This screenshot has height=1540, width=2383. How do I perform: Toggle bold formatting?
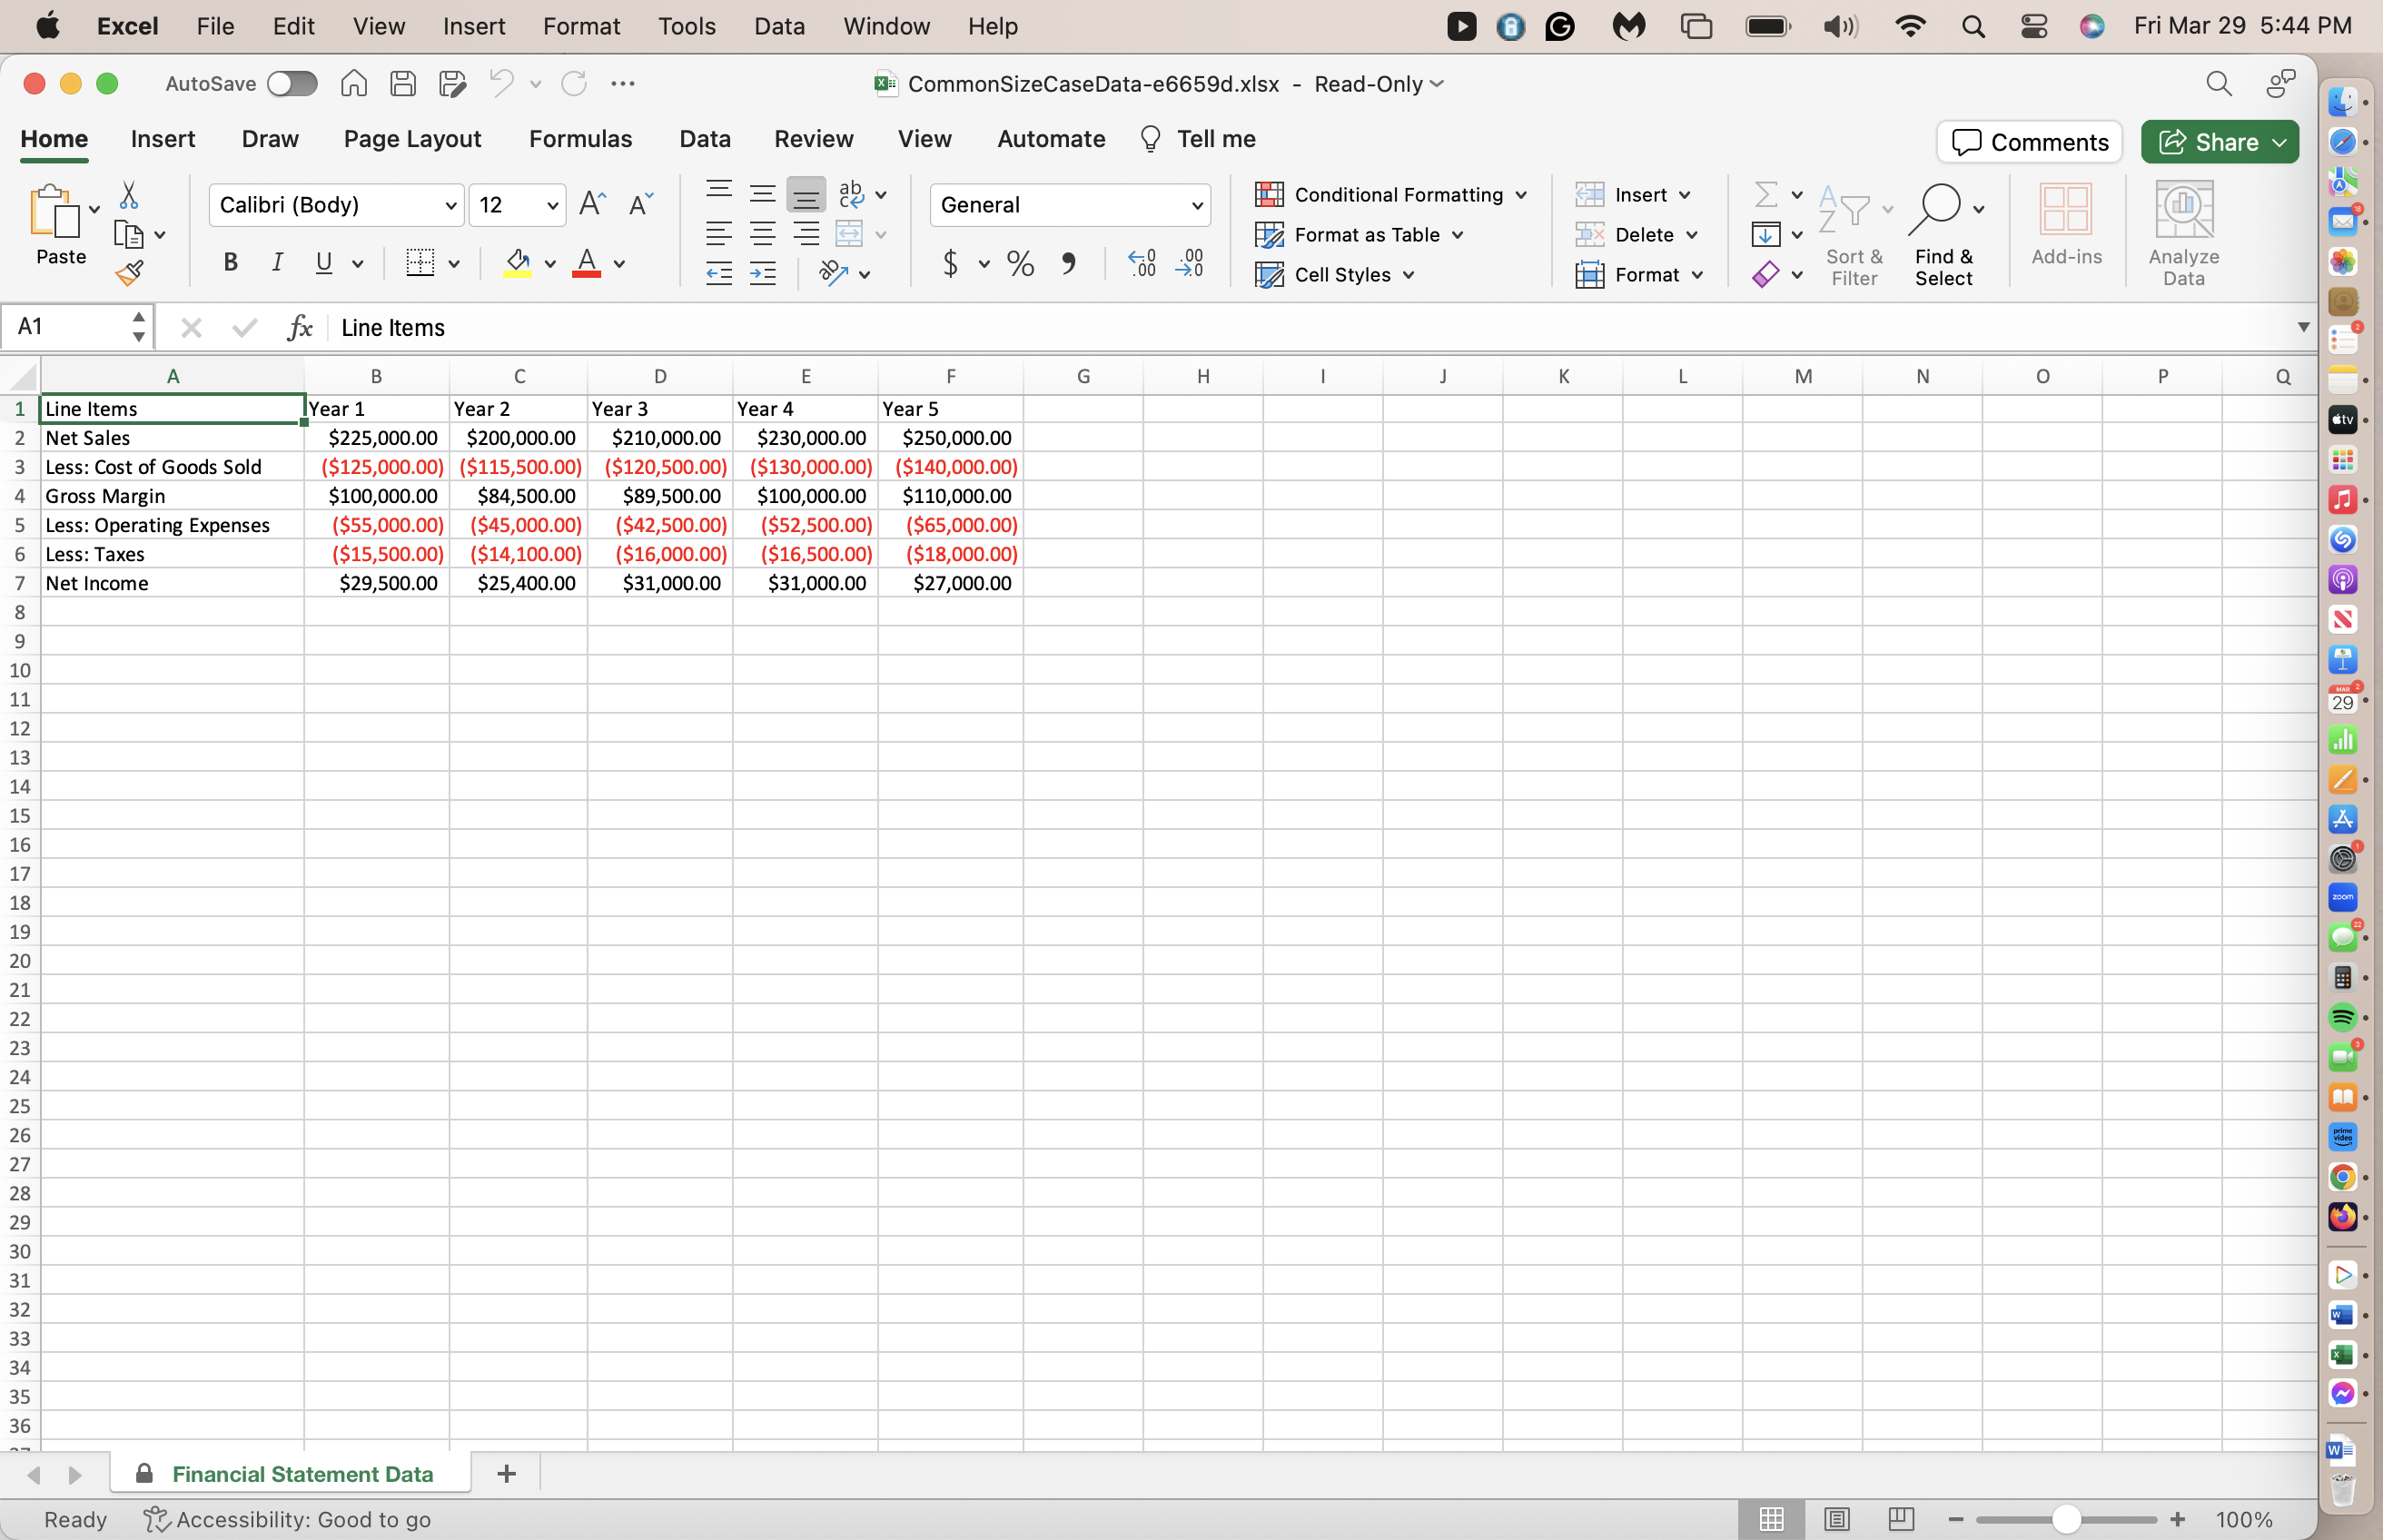pyautogui.click(x=230, y=262)
